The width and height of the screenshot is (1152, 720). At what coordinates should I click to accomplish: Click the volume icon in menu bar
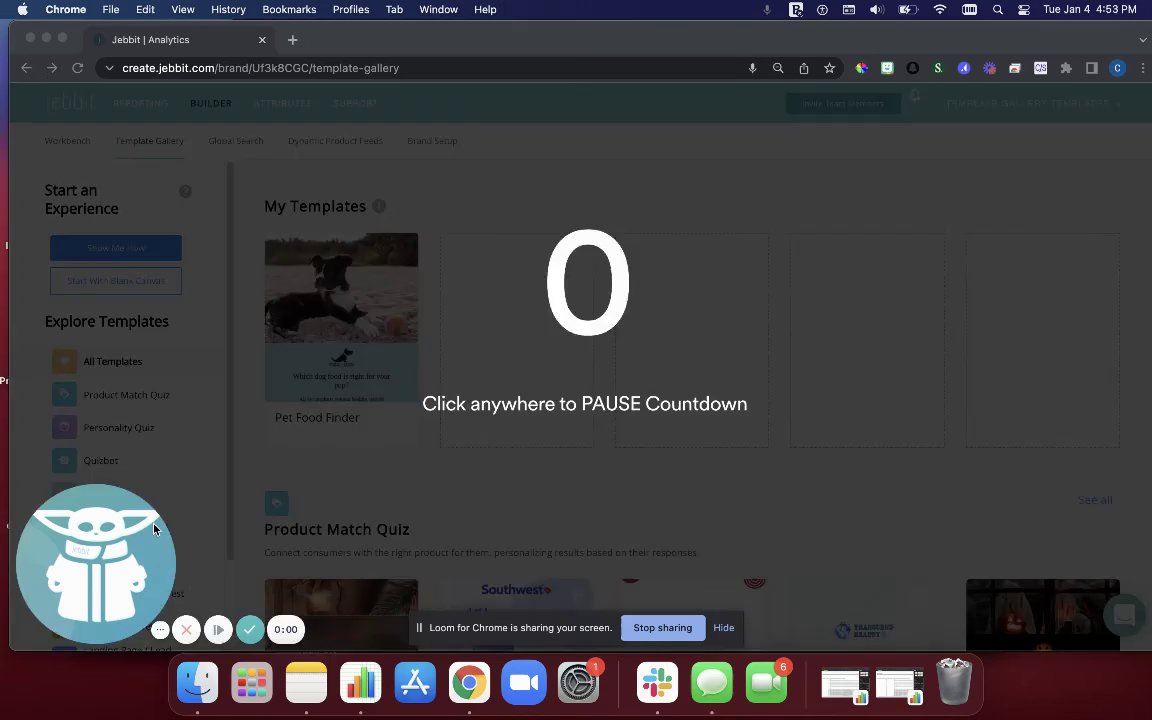pyautogui.click(x=876, y=10)
